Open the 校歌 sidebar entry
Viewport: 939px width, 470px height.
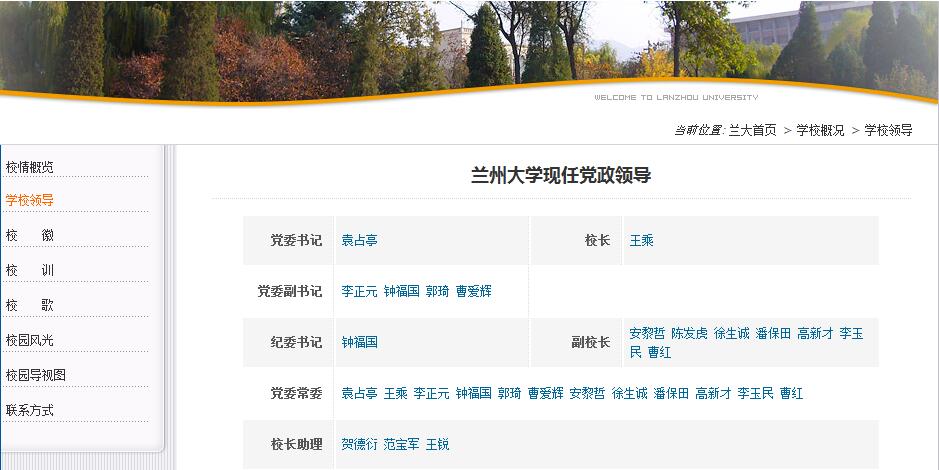click(x=29, y=305)
